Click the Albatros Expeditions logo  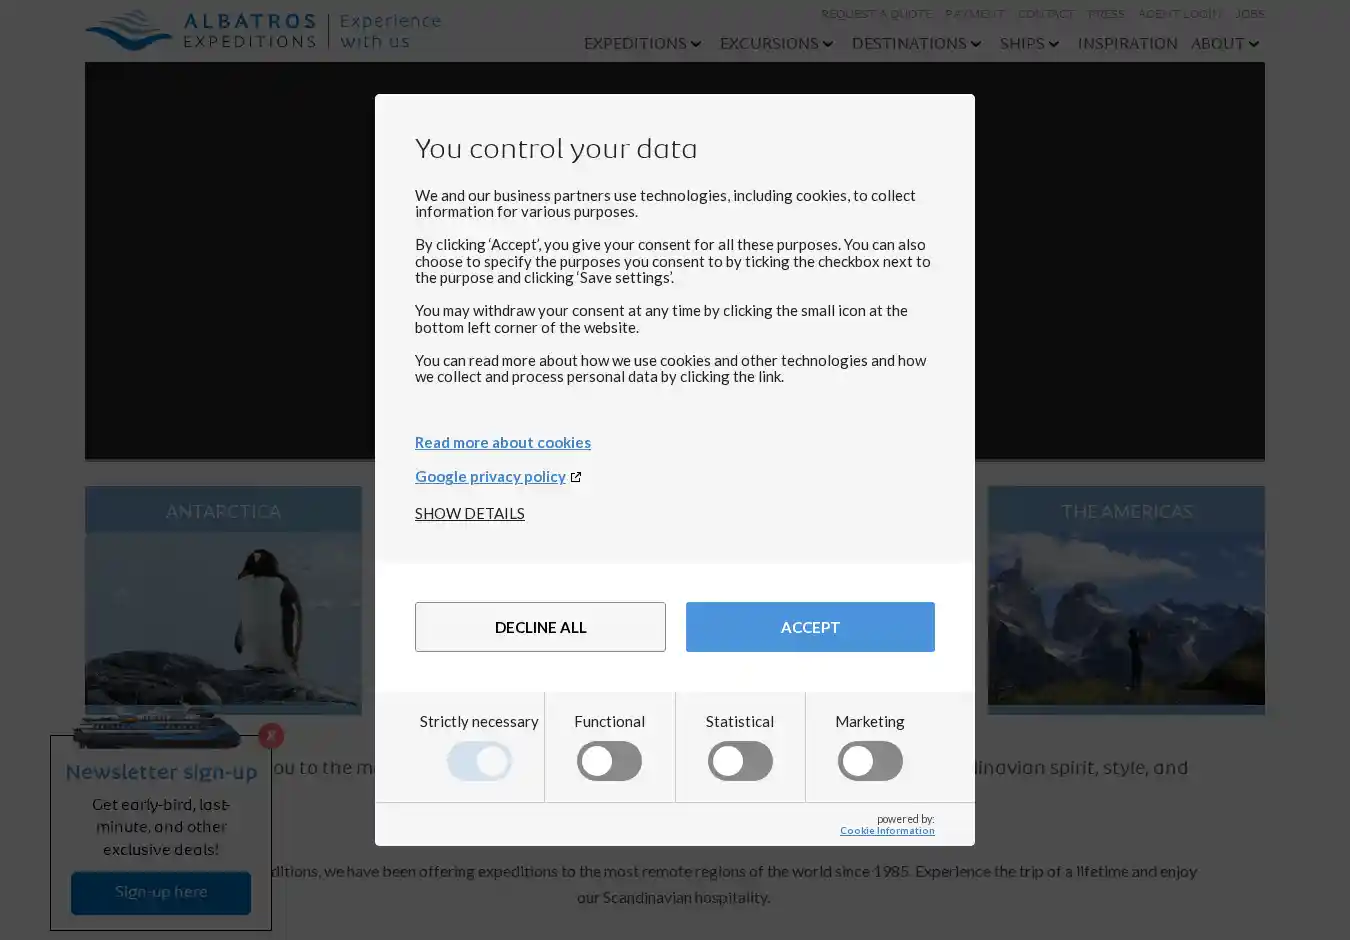[x=262, y=30]
